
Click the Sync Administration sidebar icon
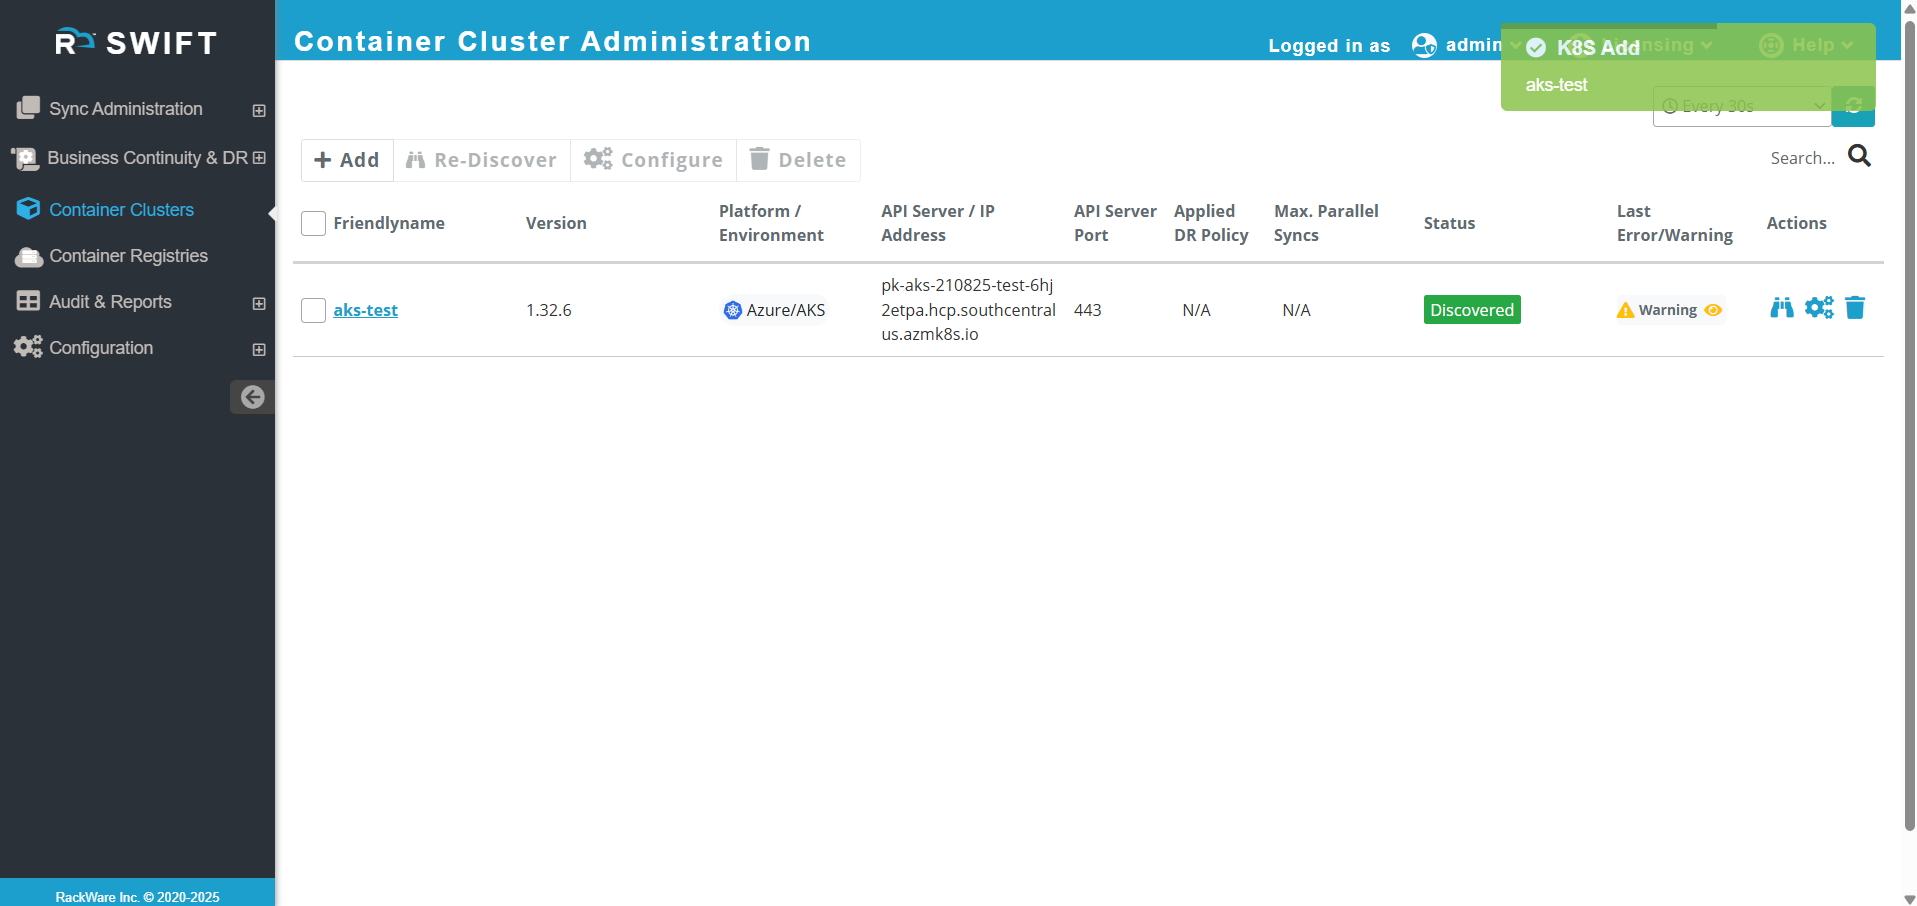28,108
